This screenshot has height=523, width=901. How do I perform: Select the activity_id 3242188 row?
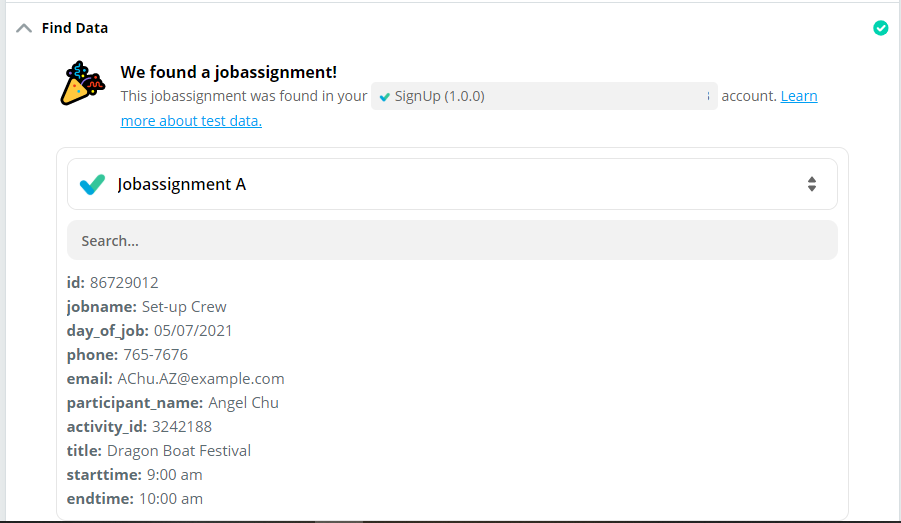[139, 427]
